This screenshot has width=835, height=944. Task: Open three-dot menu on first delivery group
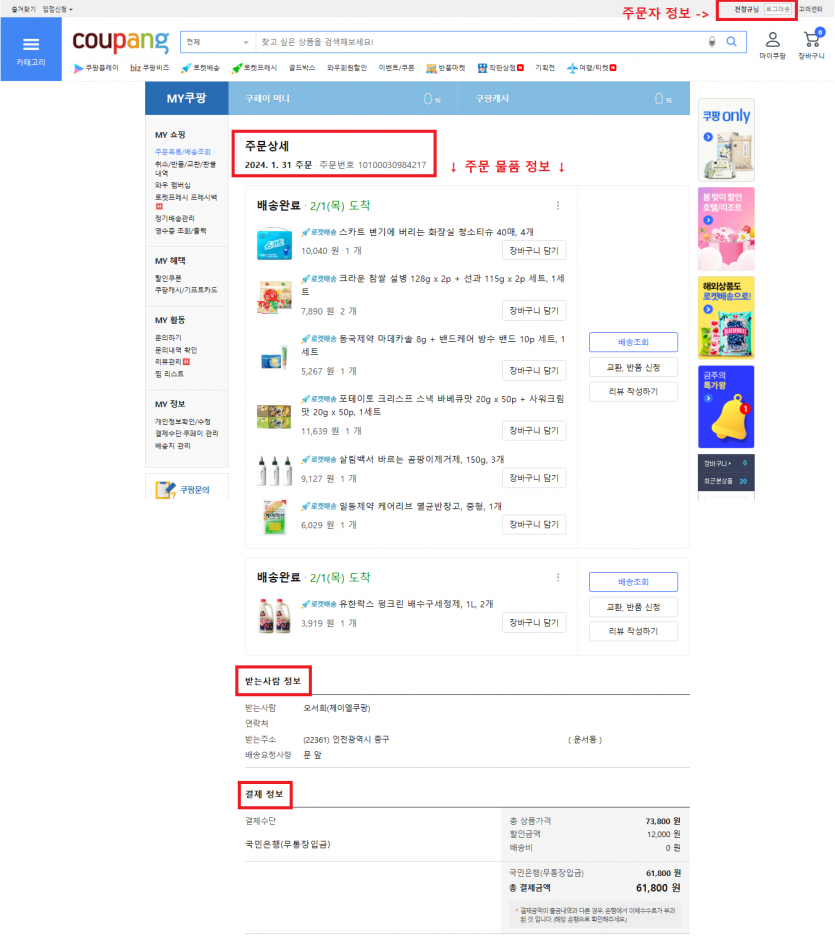[558, 206]
